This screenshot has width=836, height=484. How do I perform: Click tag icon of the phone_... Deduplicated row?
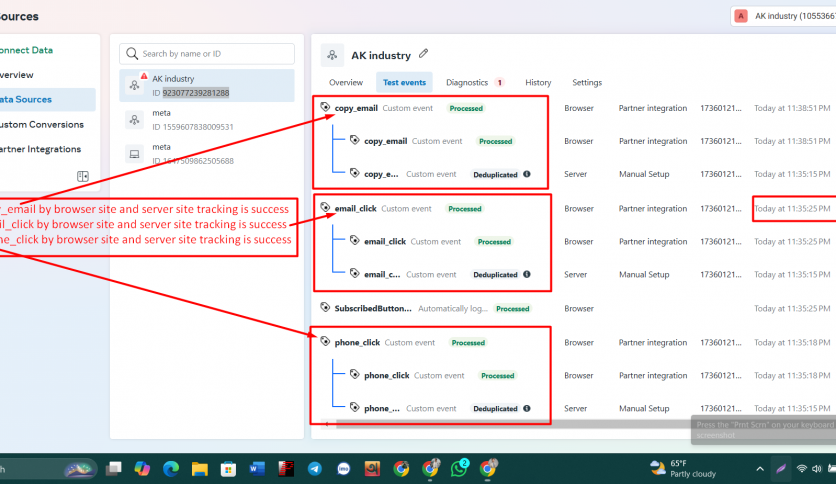click(x=355, y=407)
